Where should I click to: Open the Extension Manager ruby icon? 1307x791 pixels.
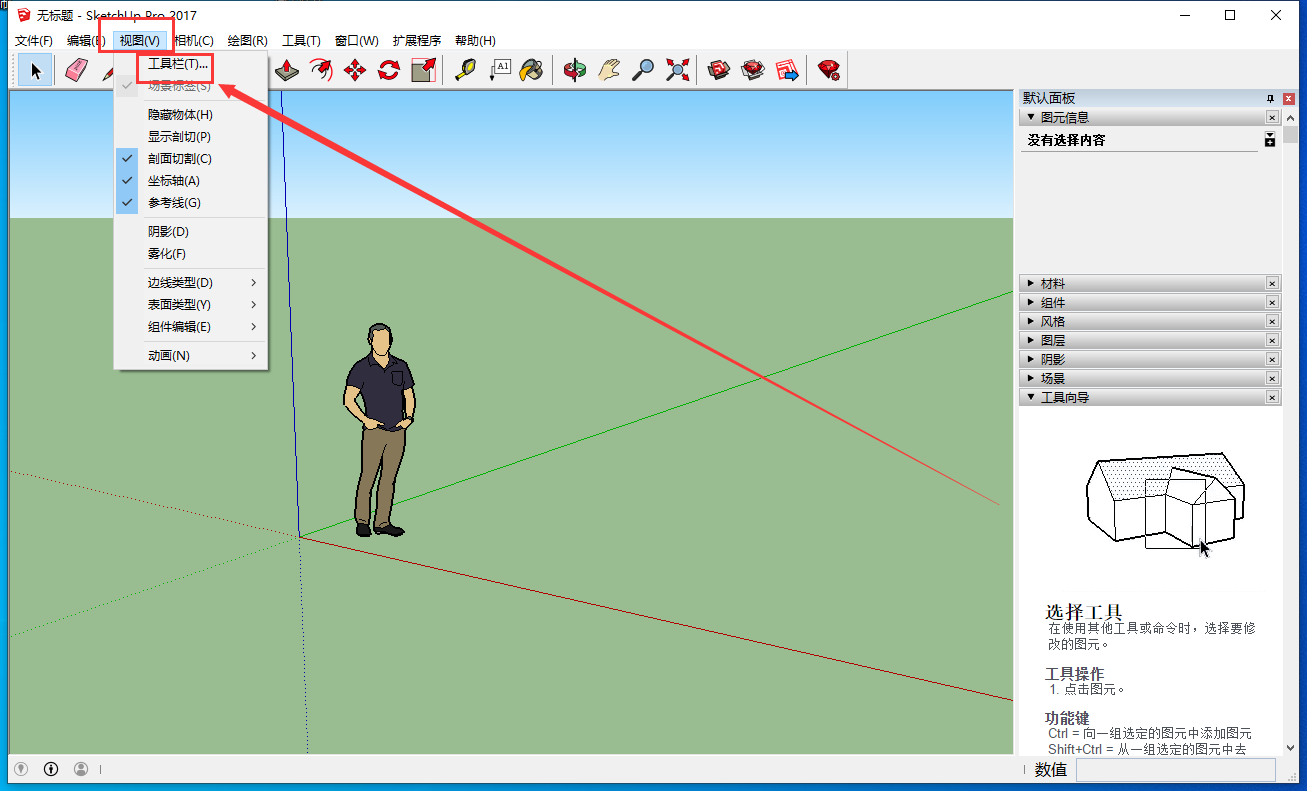click(x=828, y=70)
